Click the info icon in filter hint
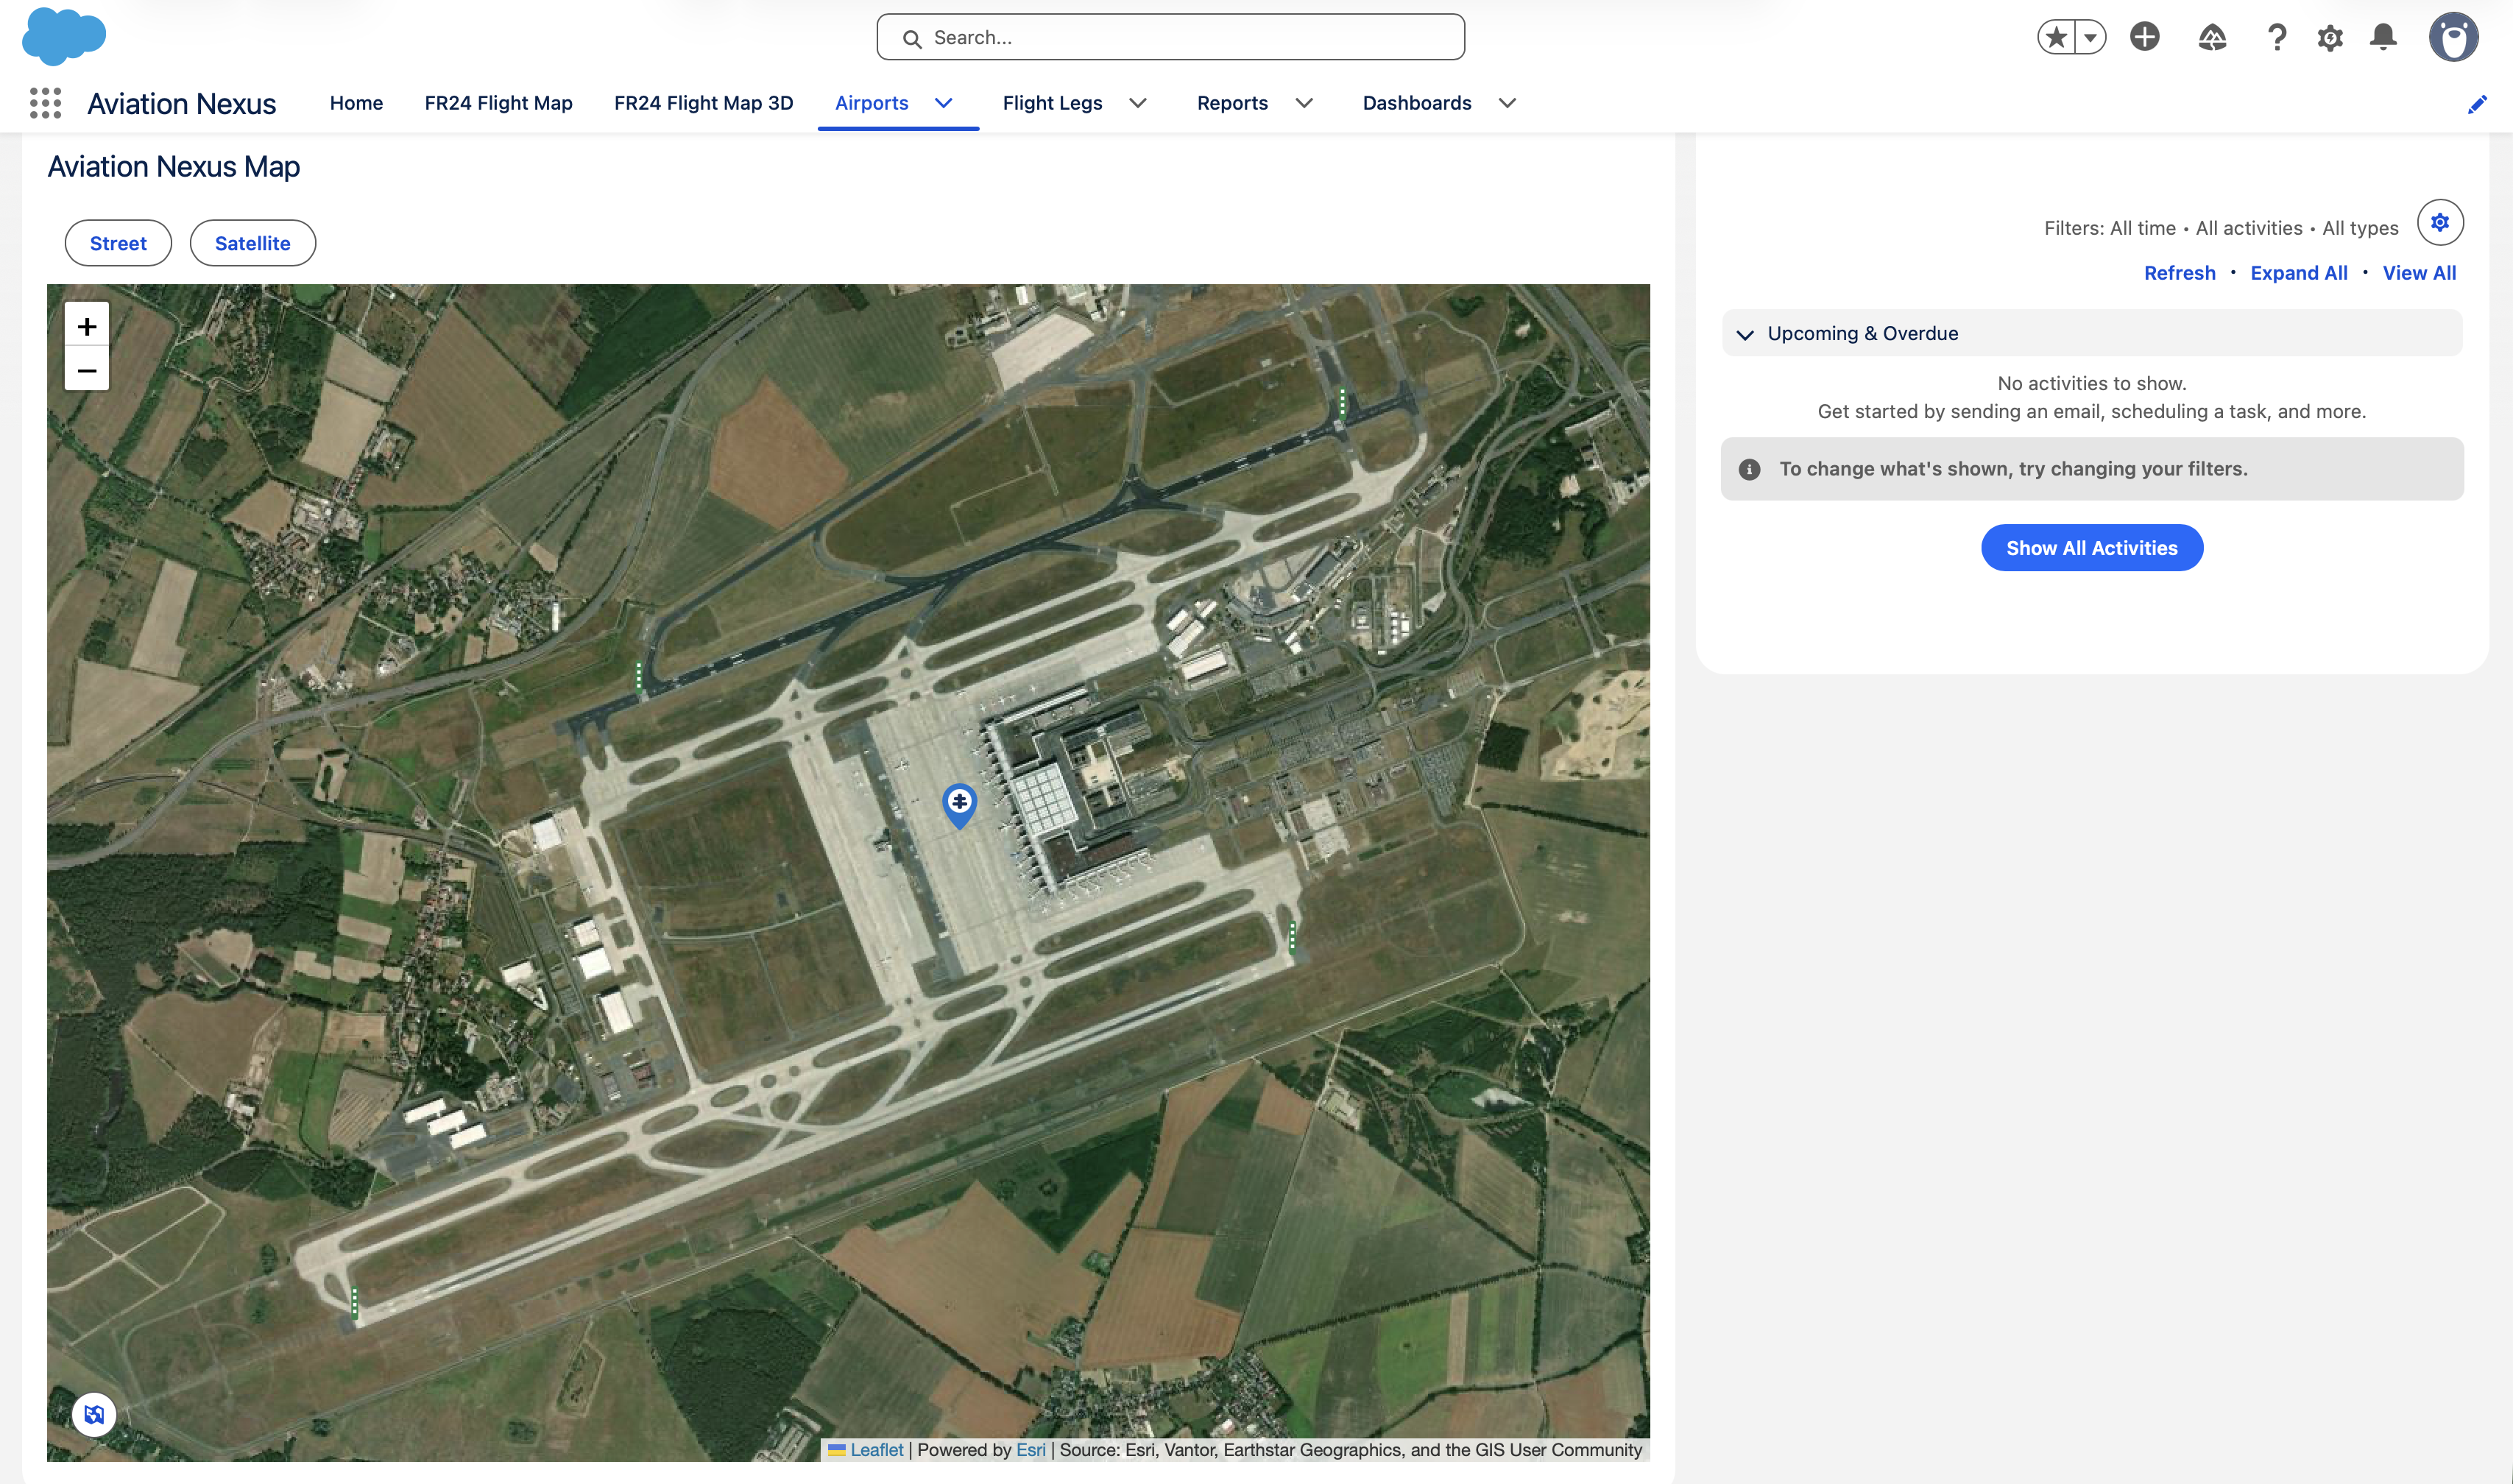 [x=1749, y=469]
